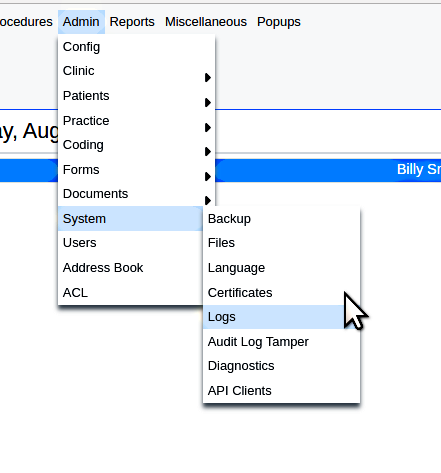
Task: Open the Popups menu
Action: 279,22
